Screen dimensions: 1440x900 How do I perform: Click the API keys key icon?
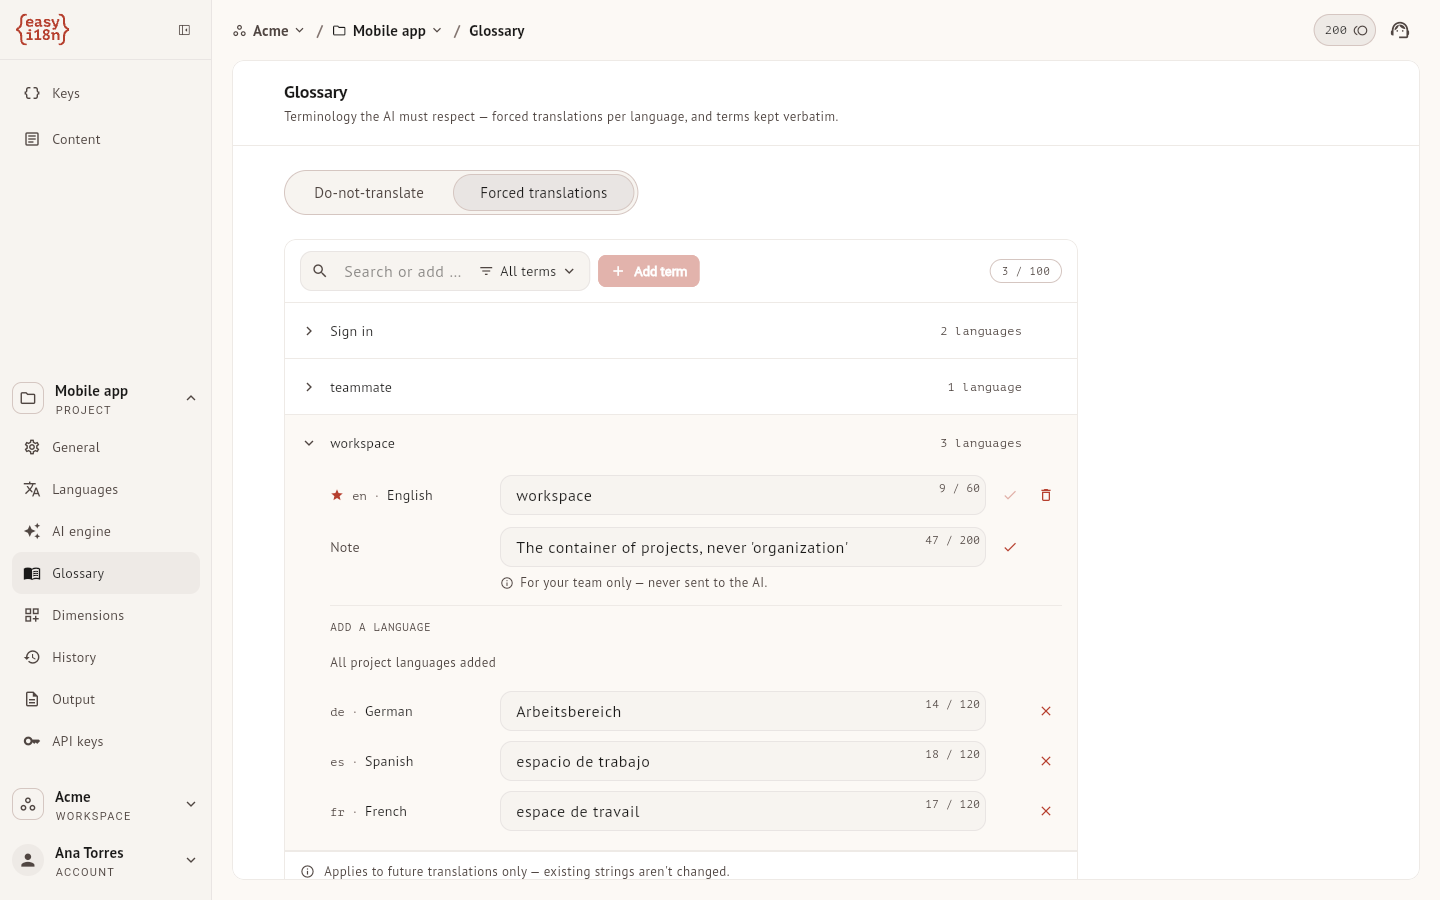32,741
